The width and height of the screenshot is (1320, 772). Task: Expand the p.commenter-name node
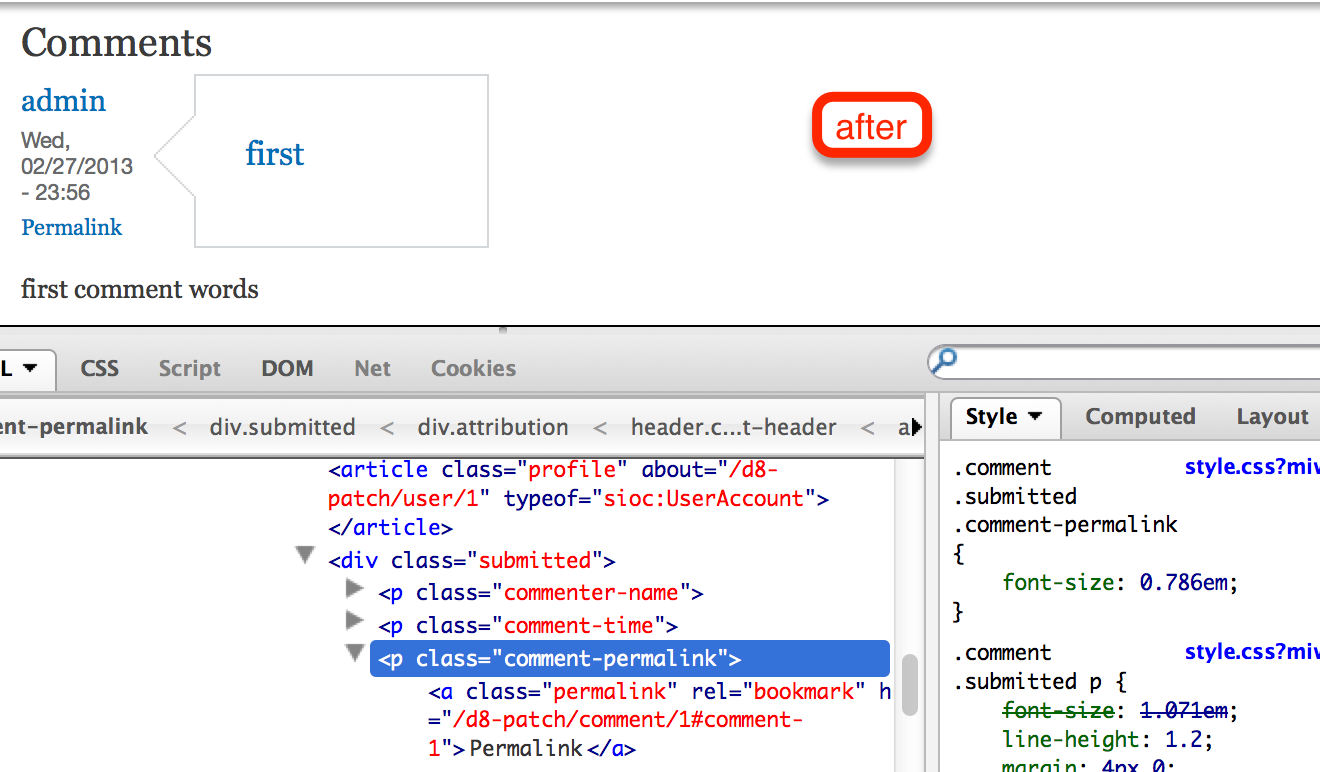[x=355, y=589]
